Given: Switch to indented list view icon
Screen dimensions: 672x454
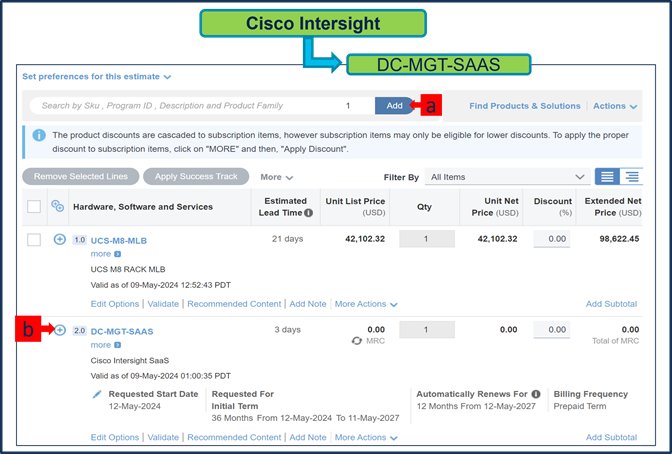Looking at the screenshot, I should pyautogui.click(x=631, y=177).
